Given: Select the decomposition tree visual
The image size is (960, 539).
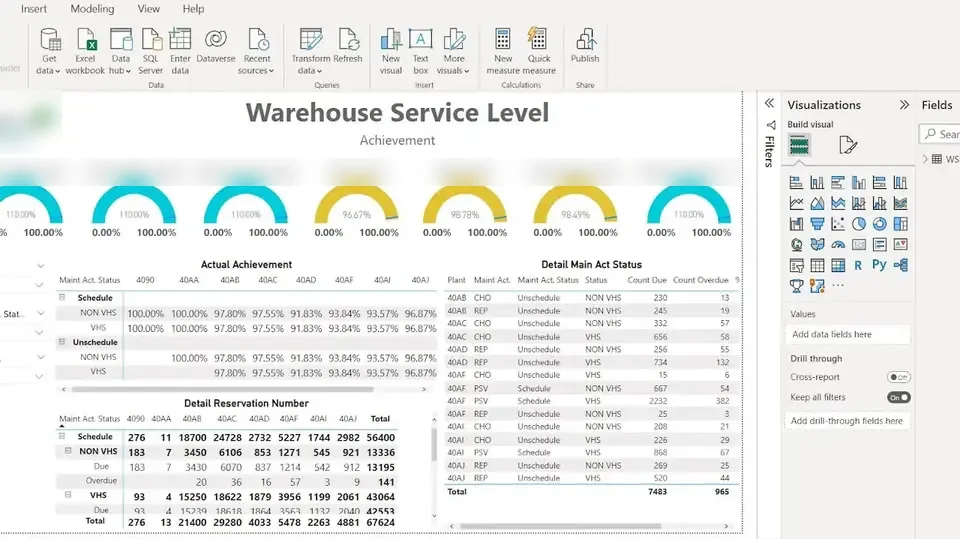Looking at the screenshot, I should click(901, 266).
